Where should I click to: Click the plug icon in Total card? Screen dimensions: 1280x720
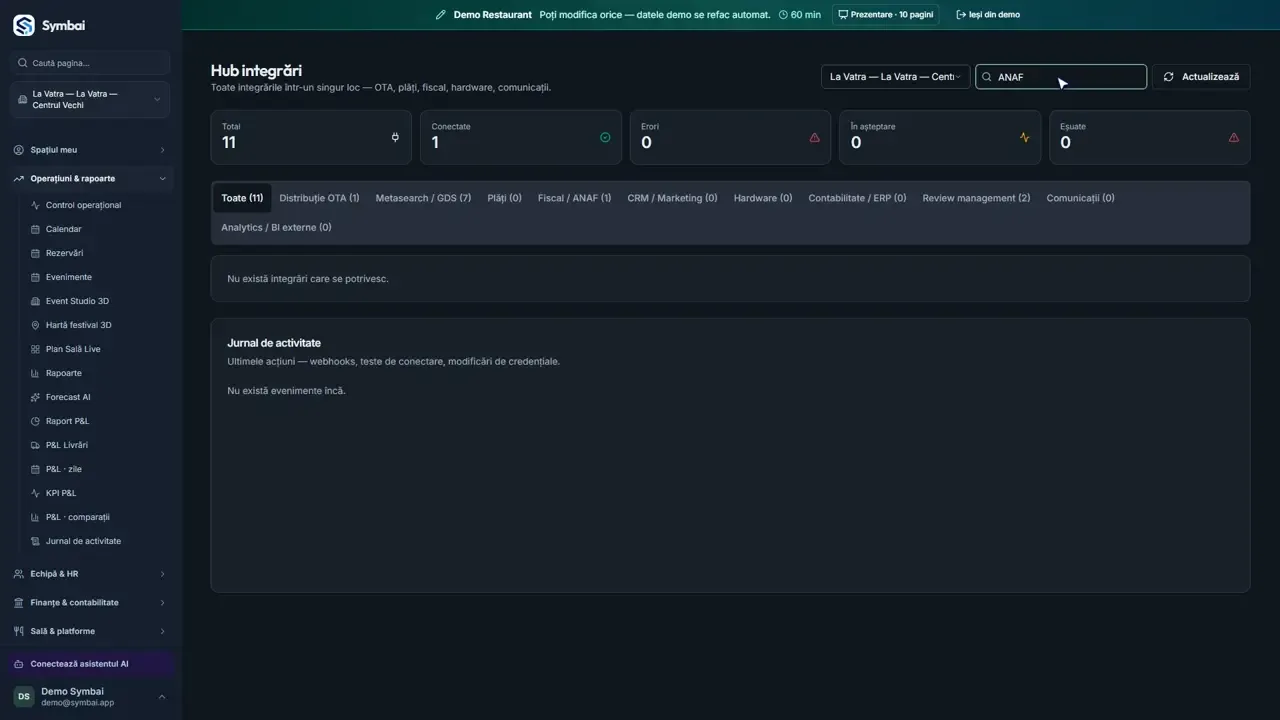(395, 137)
